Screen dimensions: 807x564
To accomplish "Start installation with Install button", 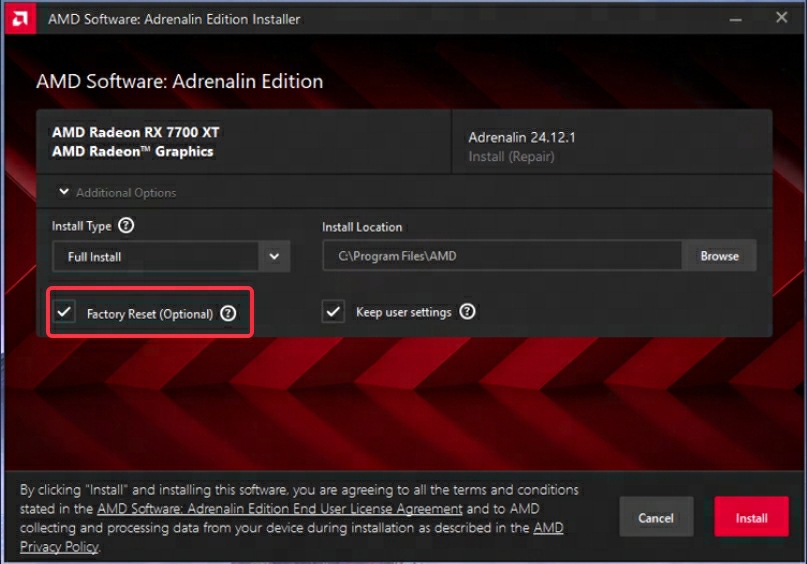I will click(x=751, y=518).
